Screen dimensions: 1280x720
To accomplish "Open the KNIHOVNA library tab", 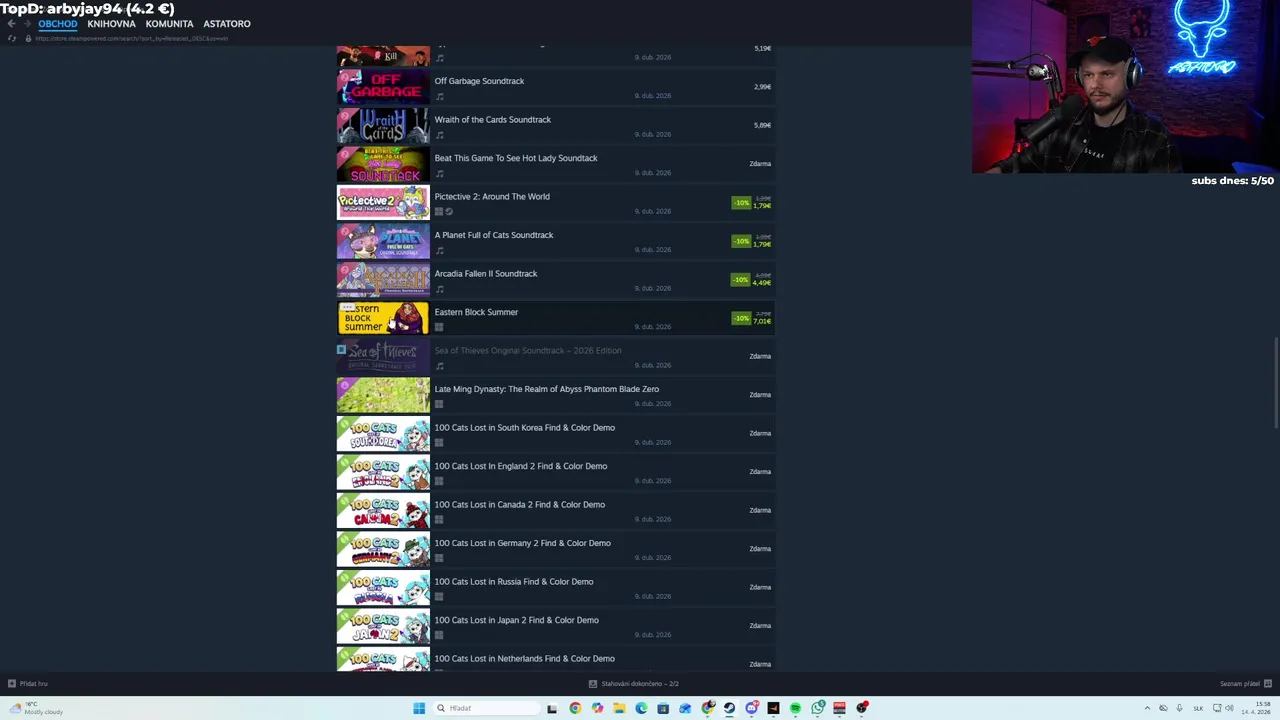I will coord(111,23).
